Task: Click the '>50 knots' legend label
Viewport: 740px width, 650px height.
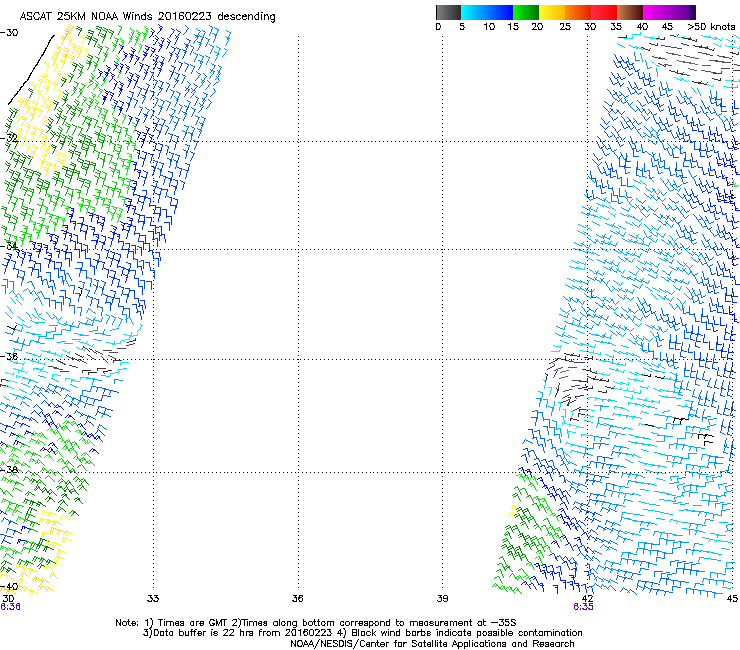Action: pos(711,27)
